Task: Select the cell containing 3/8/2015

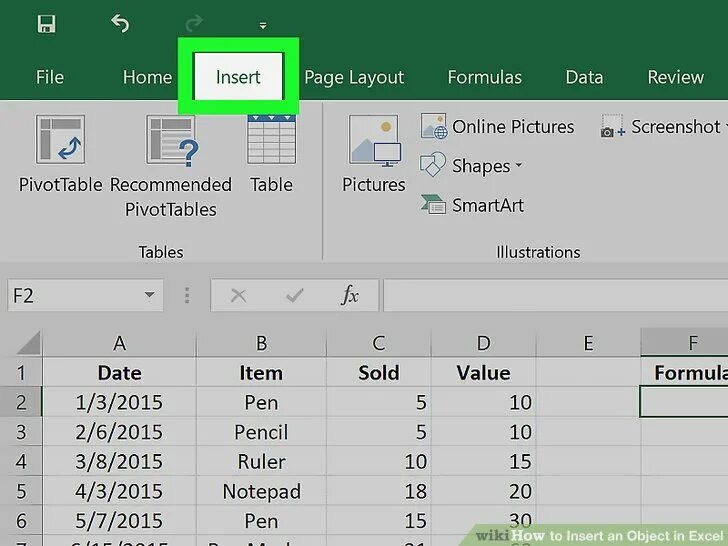Action: coord(119,461)
